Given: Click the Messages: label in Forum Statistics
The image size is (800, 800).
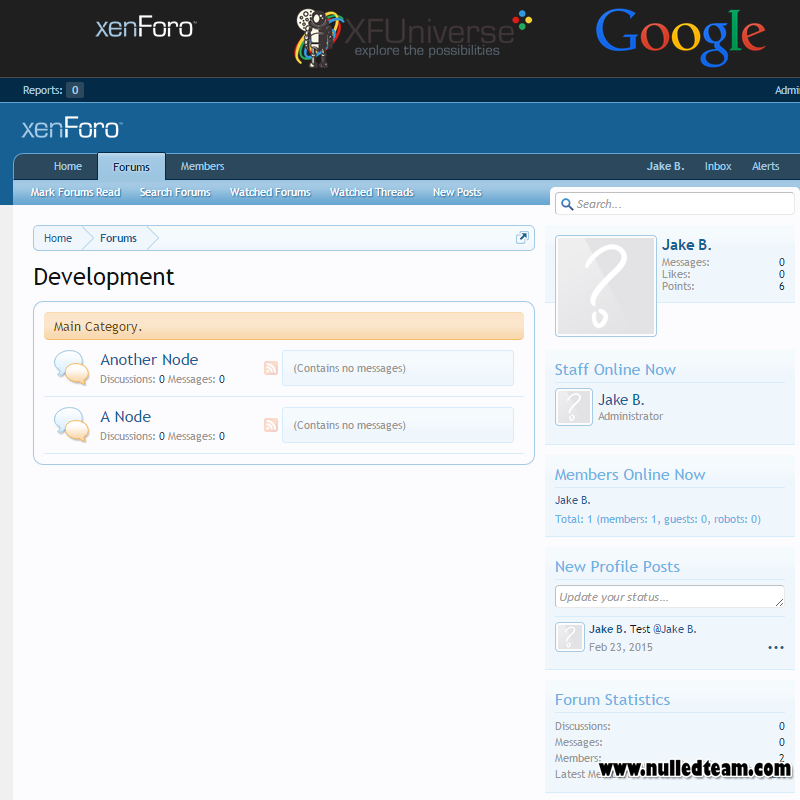Looking at the screenshot, I should coord(579,742).
